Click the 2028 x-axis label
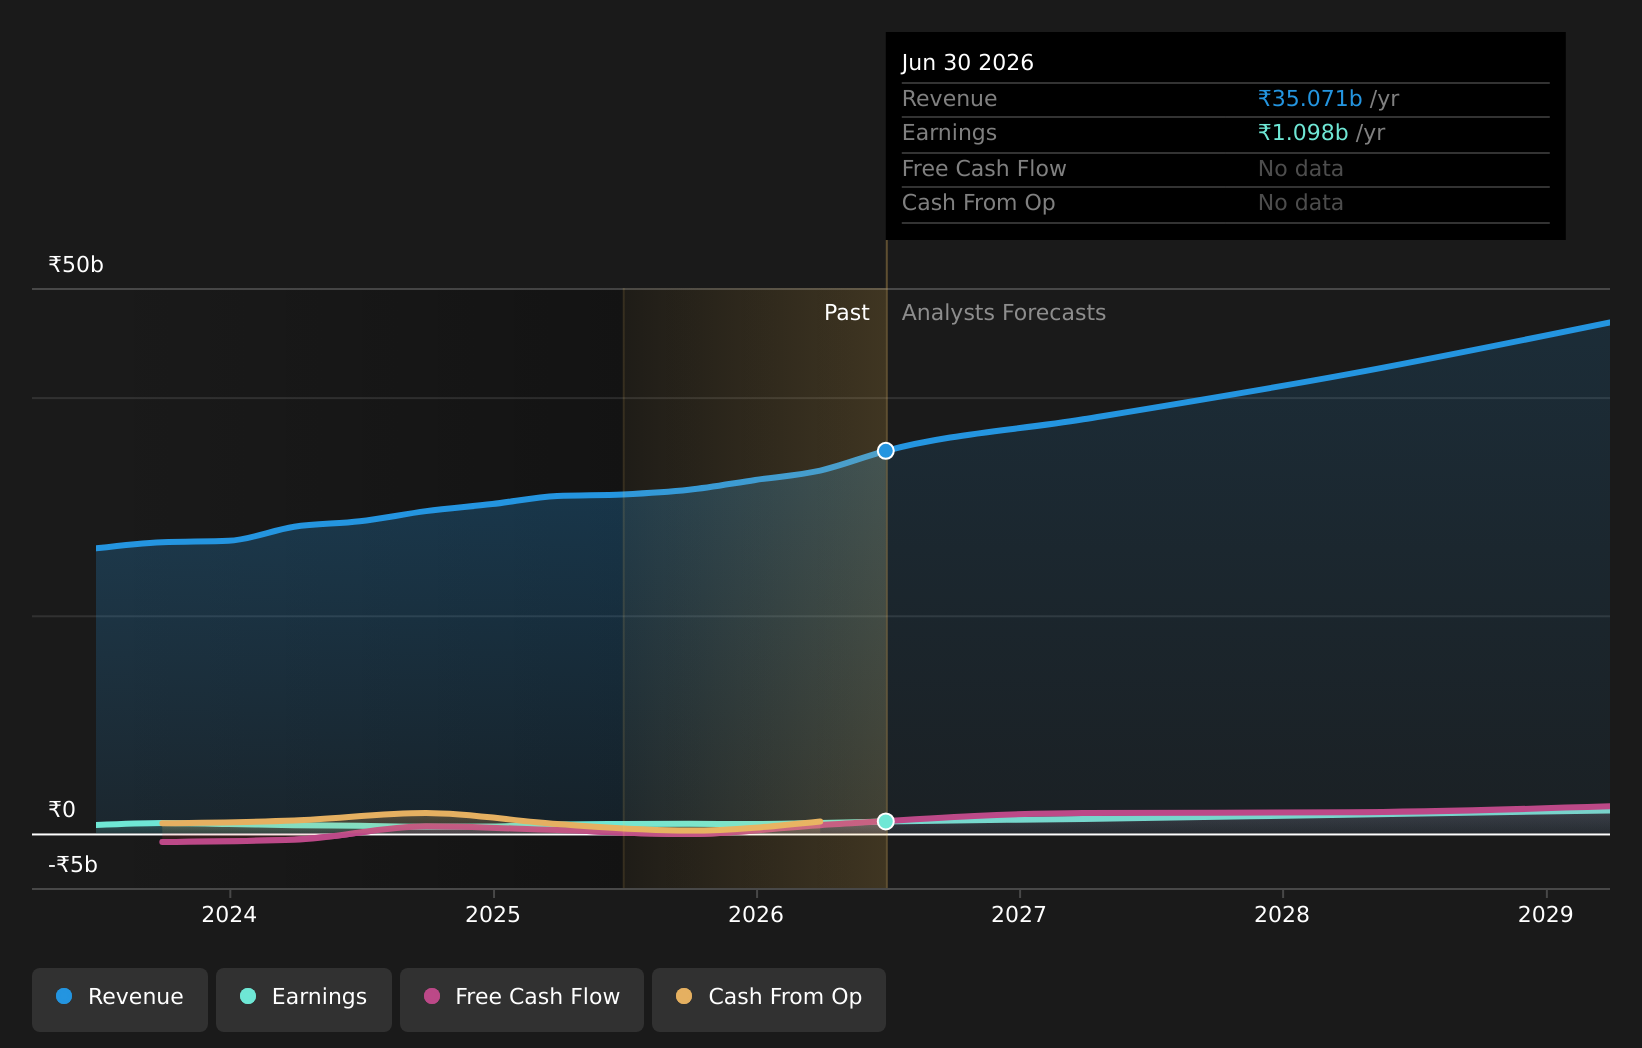1642x1048 pixels. (x=1282, y=915)
